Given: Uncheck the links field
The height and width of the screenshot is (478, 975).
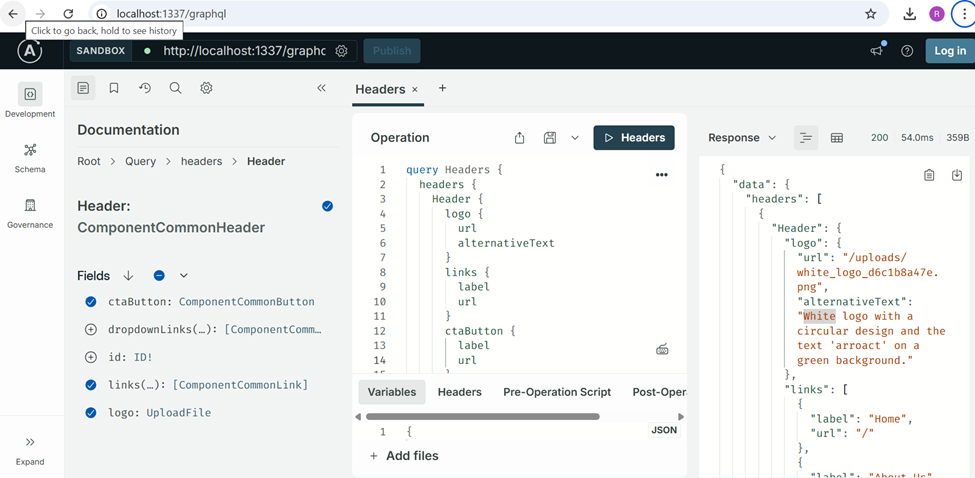Looking at the screenshot, I should 91,385.
